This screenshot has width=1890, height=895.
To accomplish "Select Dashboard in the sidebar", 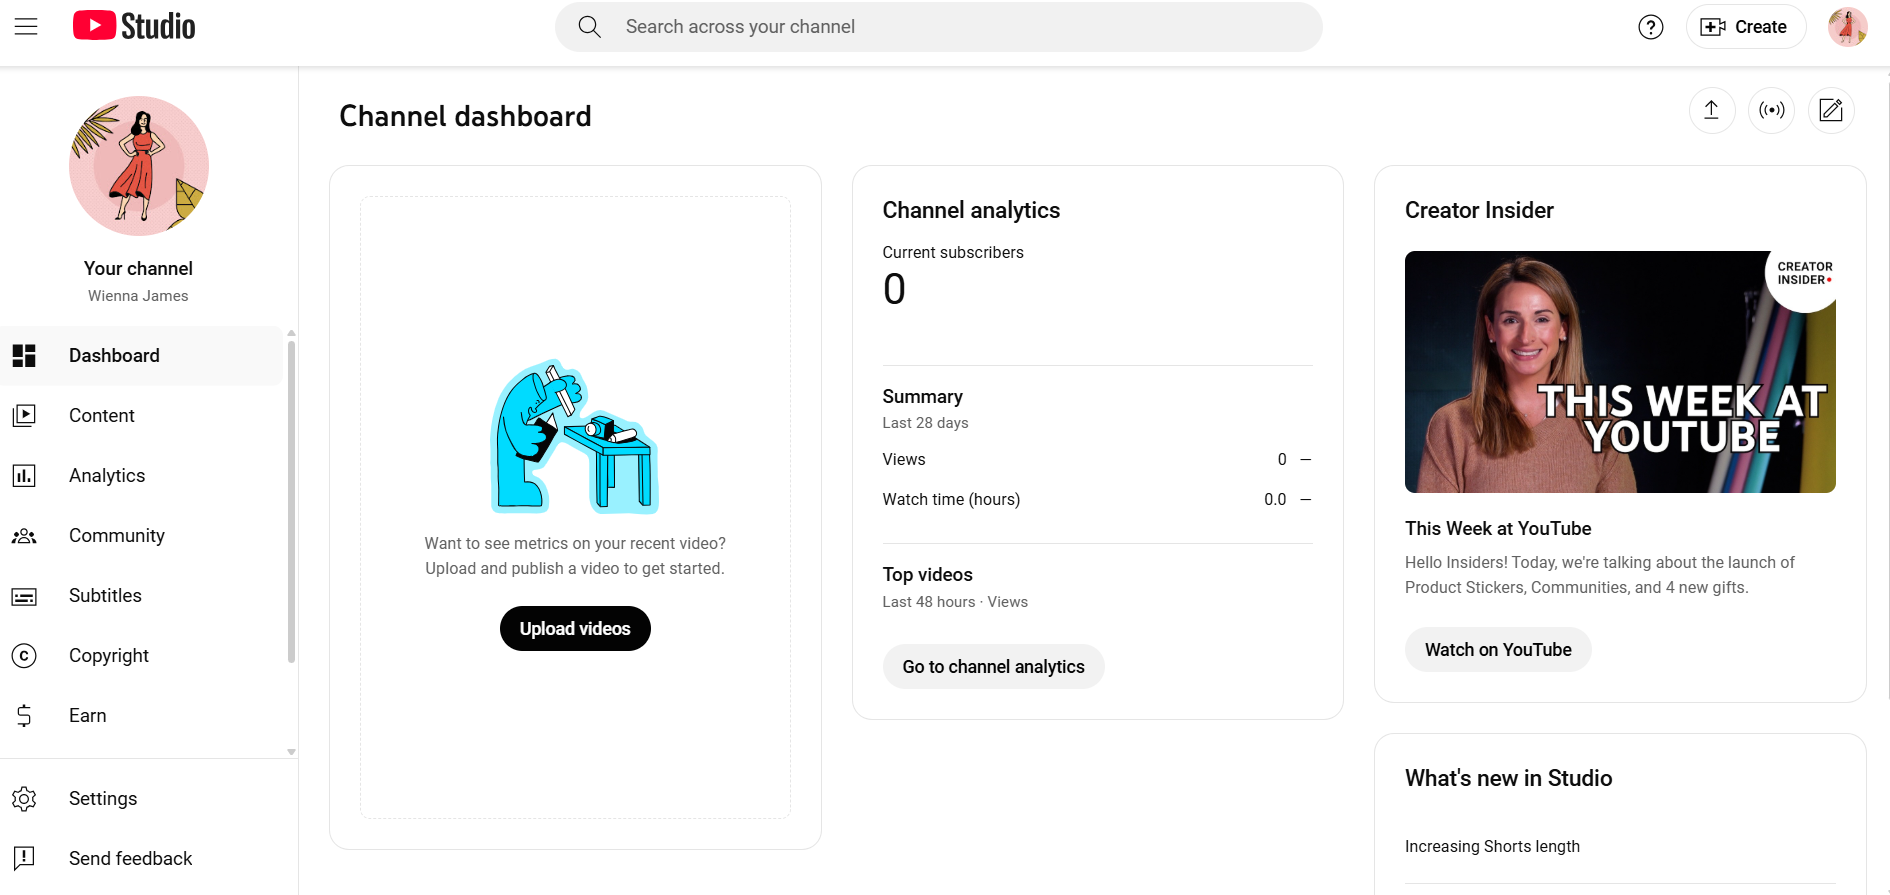I will pos(141,356).
